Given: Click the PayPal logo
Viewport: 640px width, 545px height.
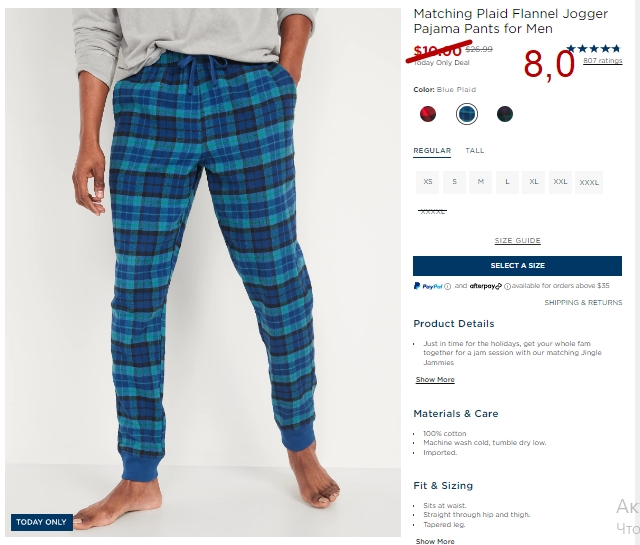Looking at the screenshot, I should pos(428,286).
